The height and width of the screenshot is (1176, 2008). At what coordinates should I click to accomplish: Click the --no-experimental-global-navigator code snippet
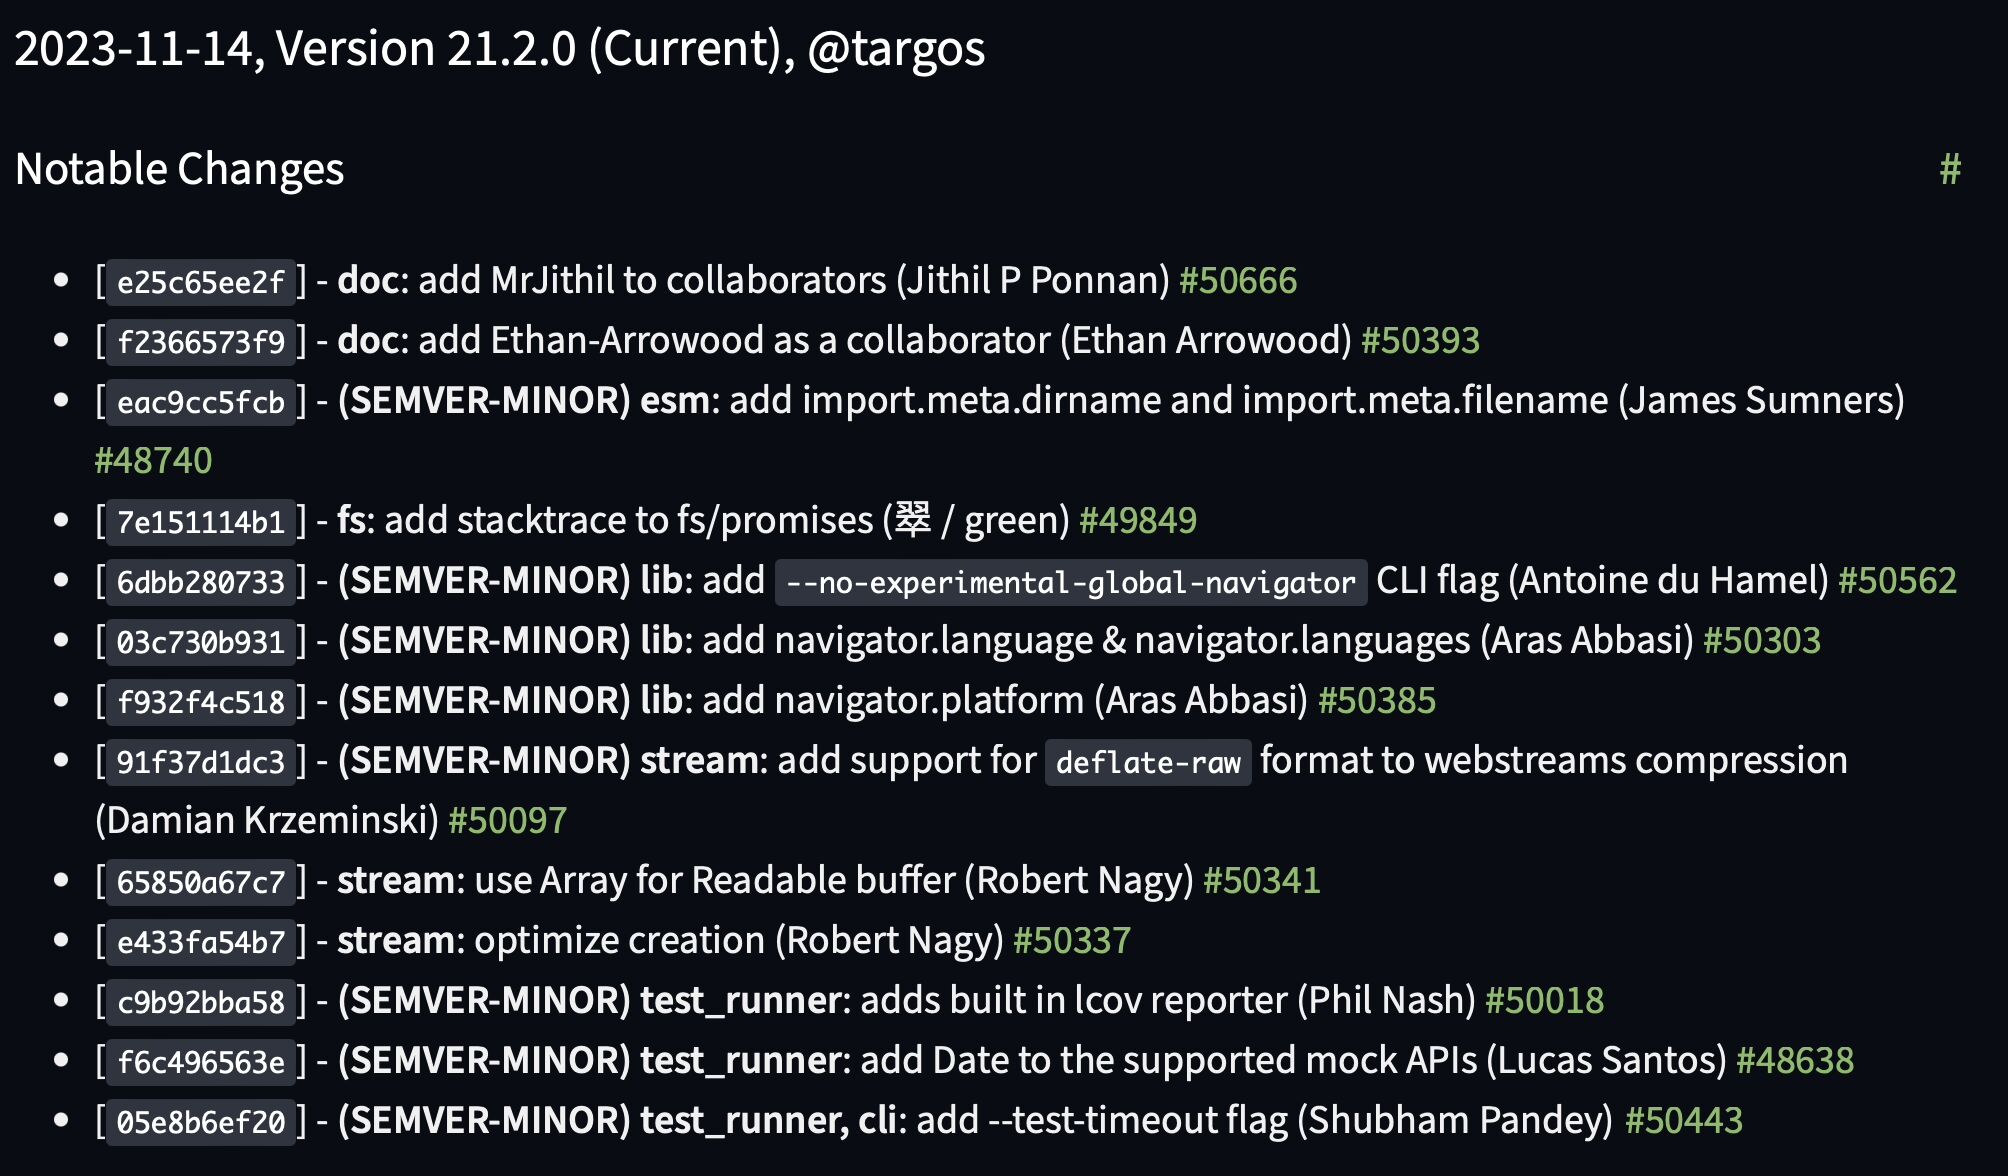(x=1071, y=582)
